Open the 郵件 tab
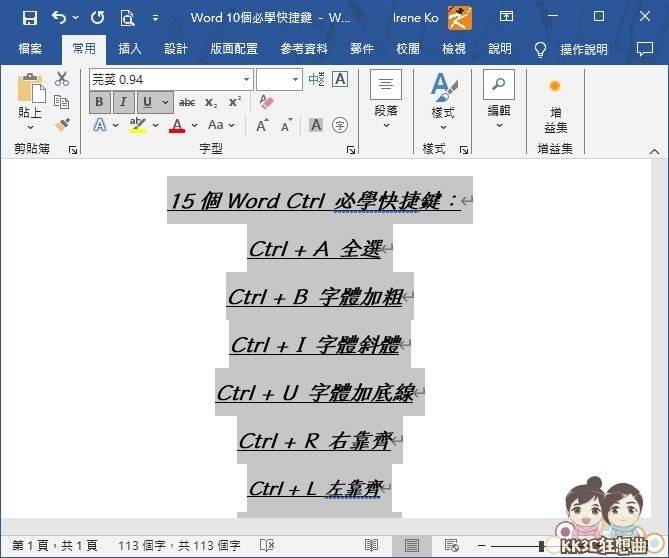Viewport: 669px width, 558px height. click(x=362, y=49)
